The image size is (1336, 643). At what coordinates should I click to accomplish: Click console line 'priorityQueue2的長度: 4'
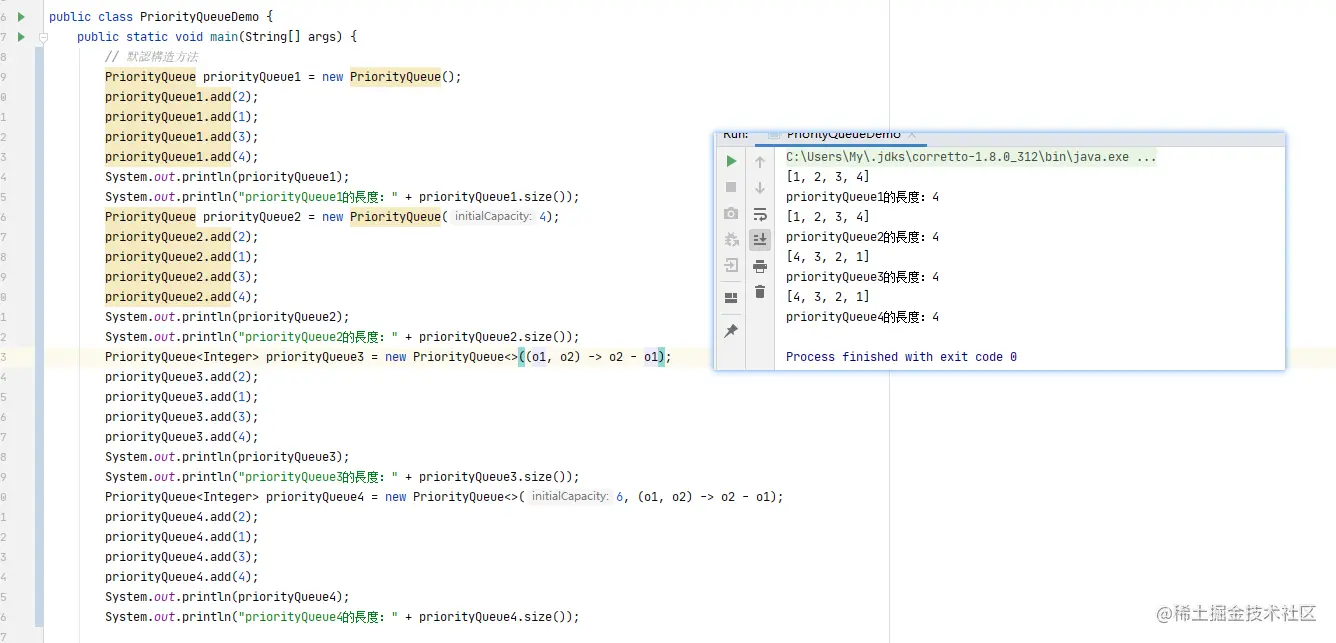(863, 237)
